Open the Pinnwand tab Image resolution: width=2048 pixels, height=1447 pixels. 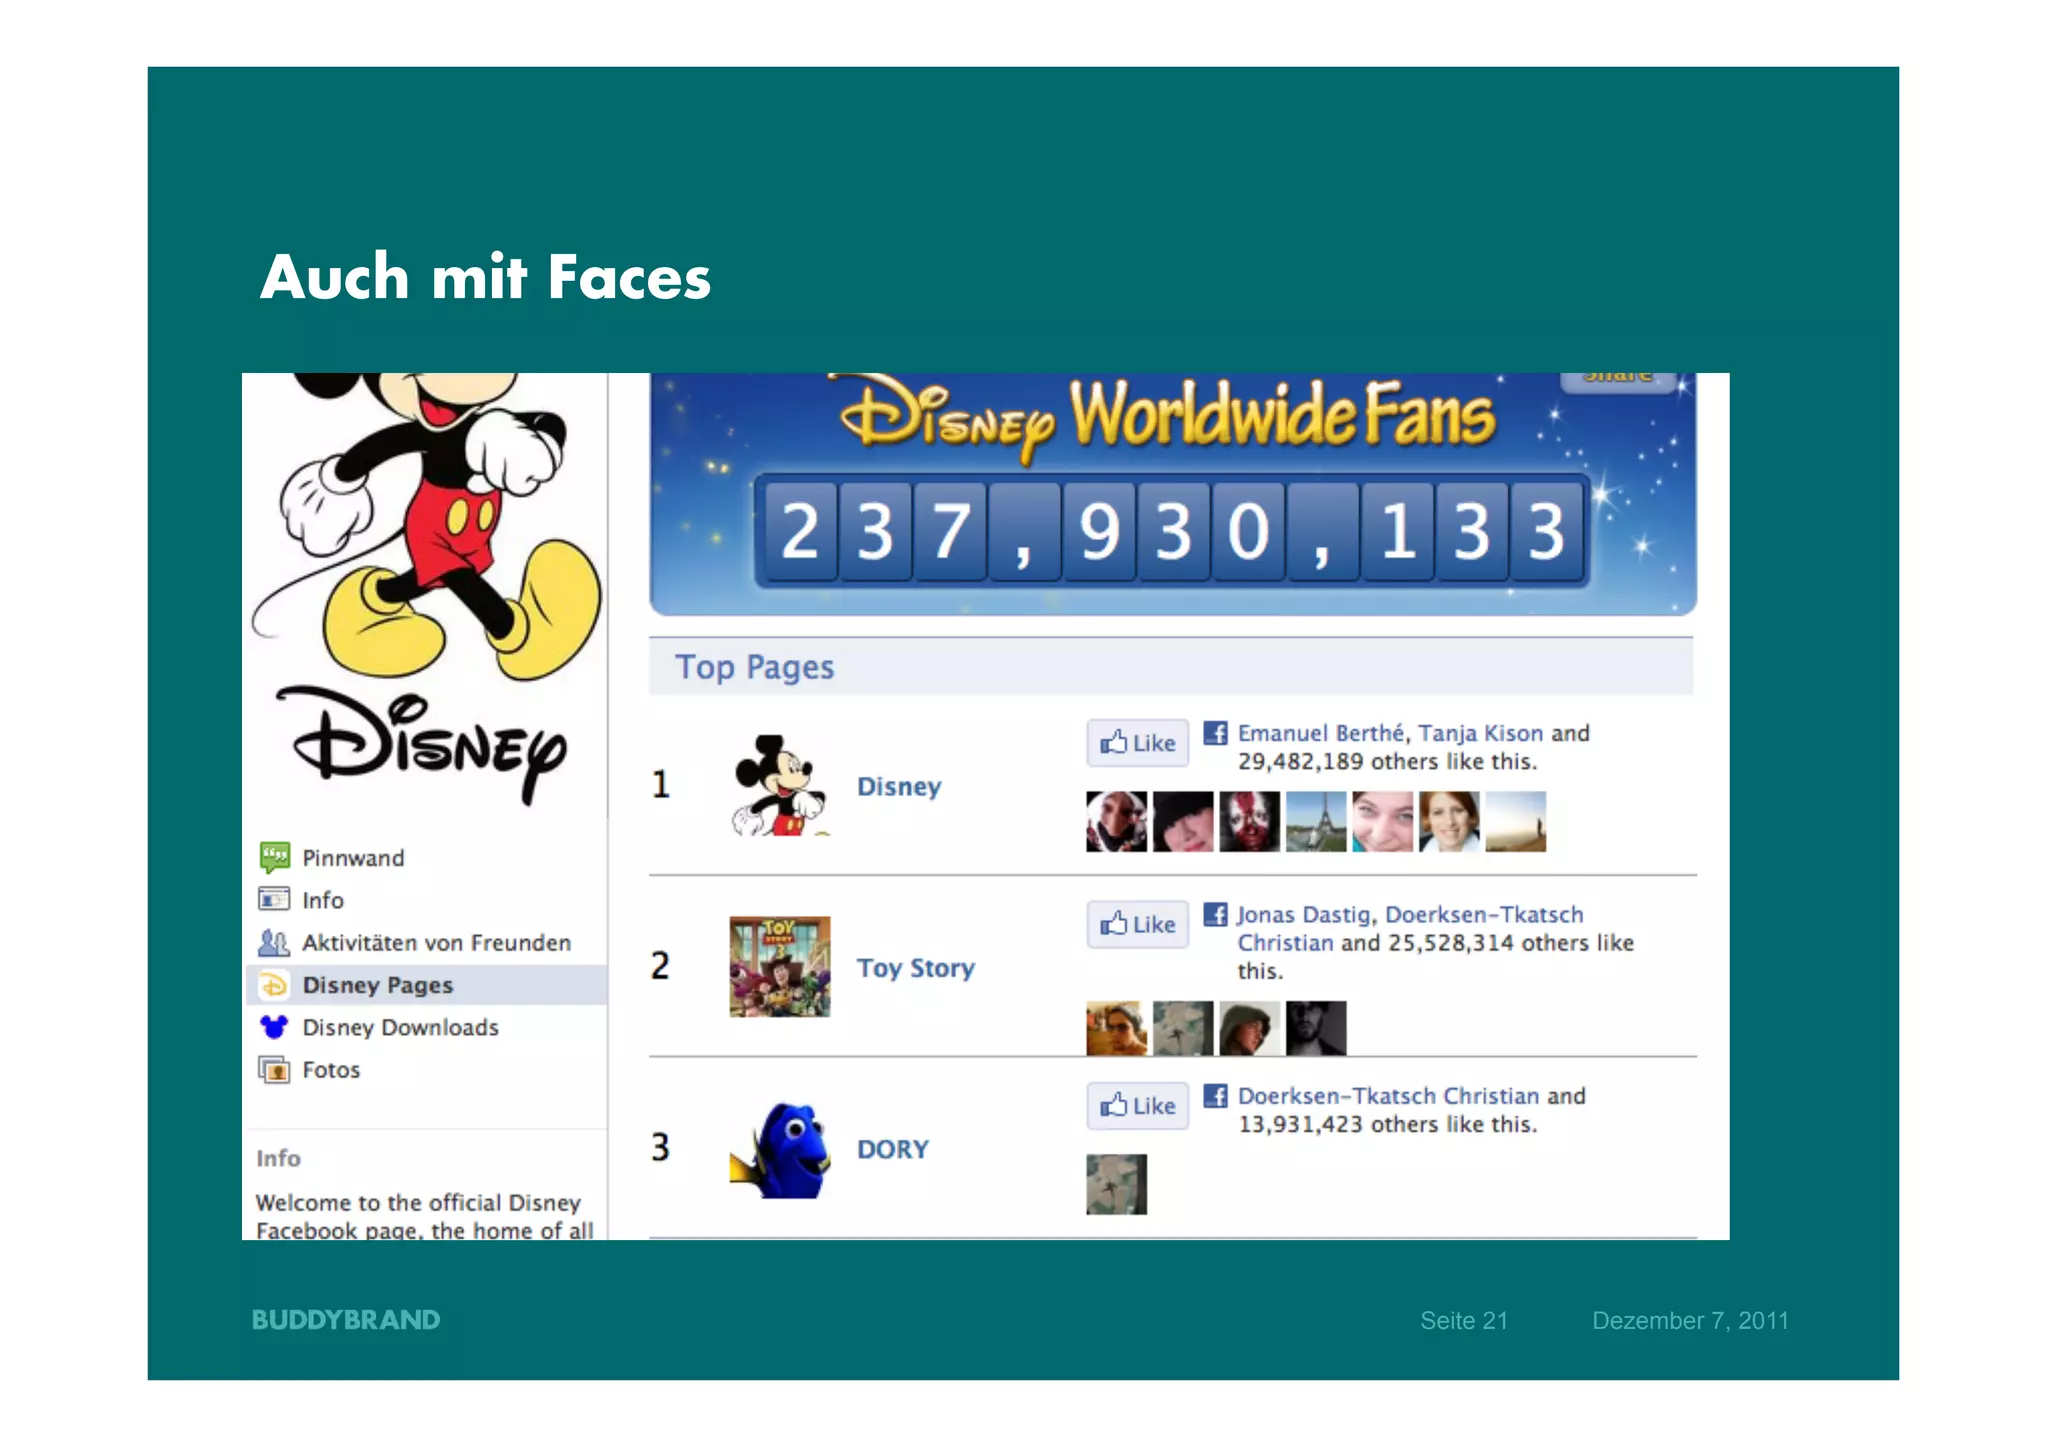pyautogui.click(x=353, y=858)
